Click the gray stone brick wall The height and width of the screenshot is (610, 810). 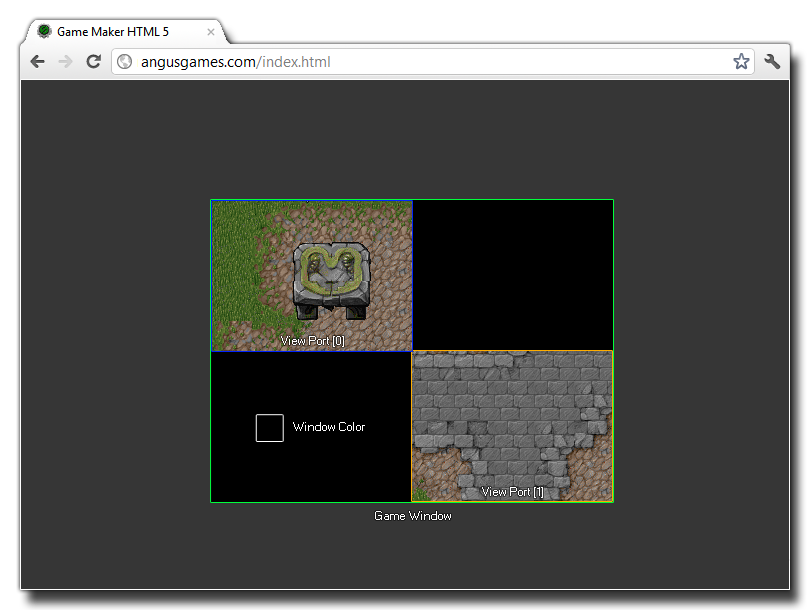tap(500, 410)
